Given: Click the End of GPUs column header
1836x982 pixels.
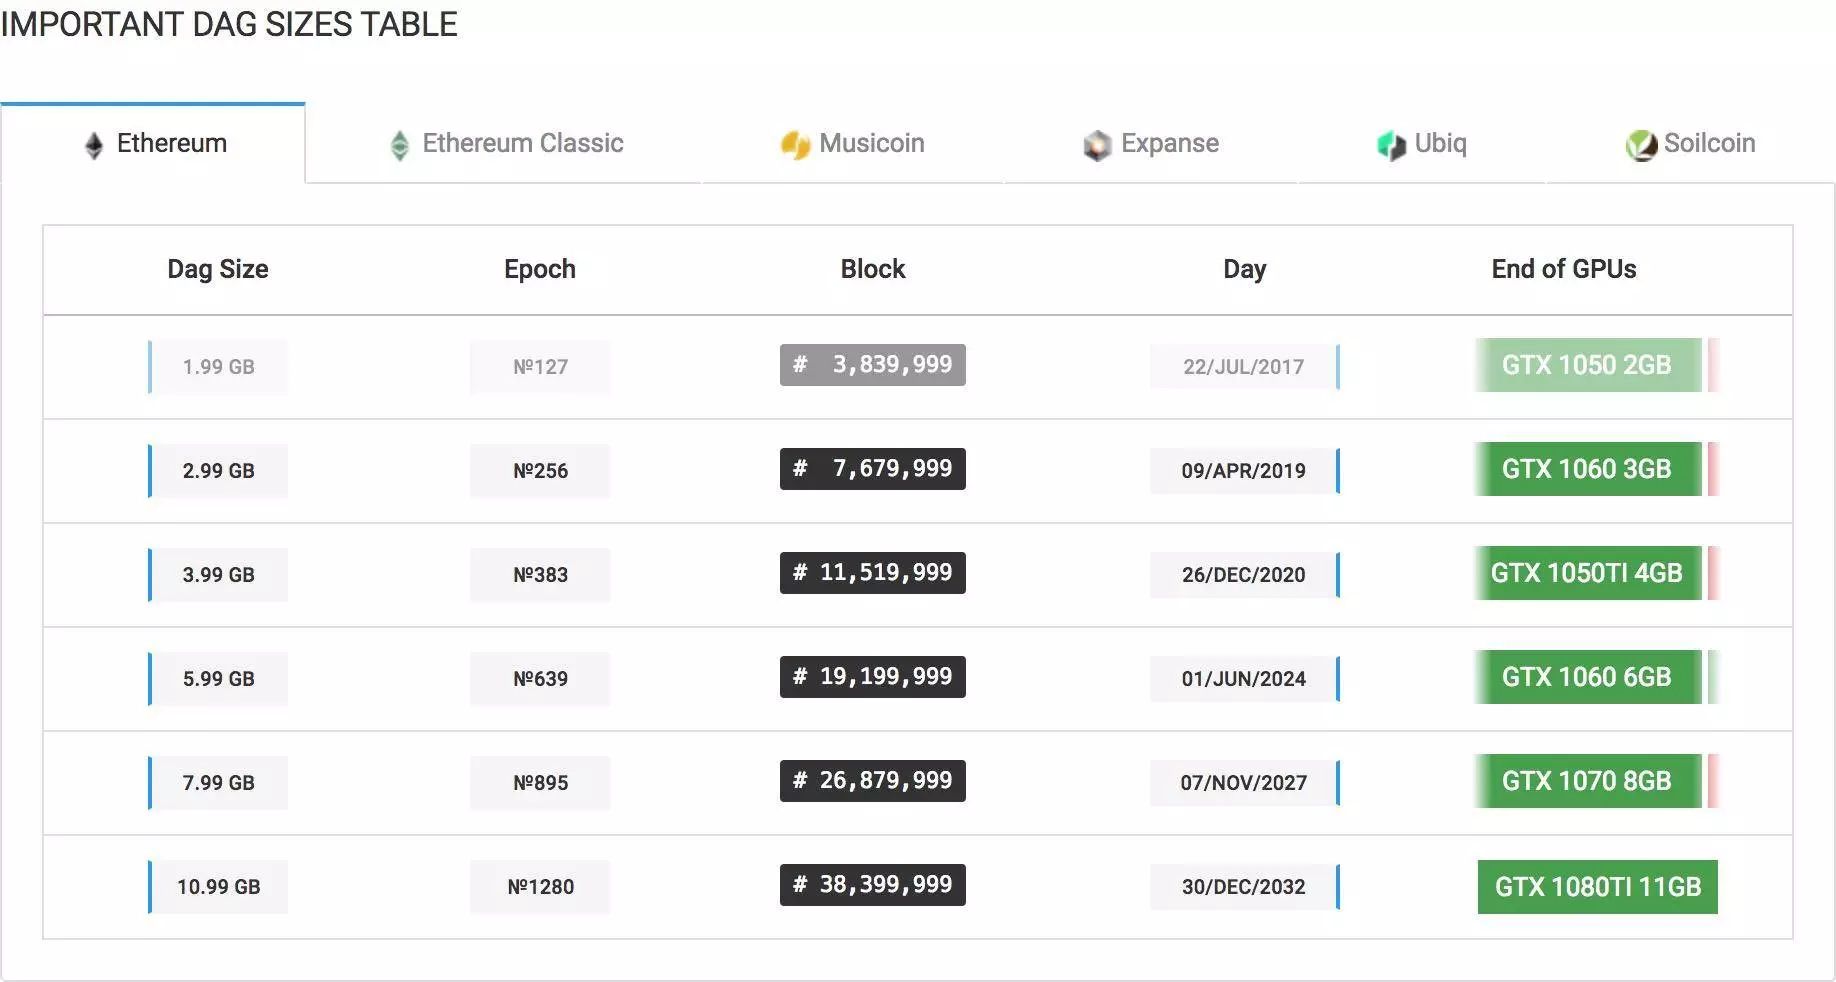Looking at the screenshot, I should [x=1564, y=269].
